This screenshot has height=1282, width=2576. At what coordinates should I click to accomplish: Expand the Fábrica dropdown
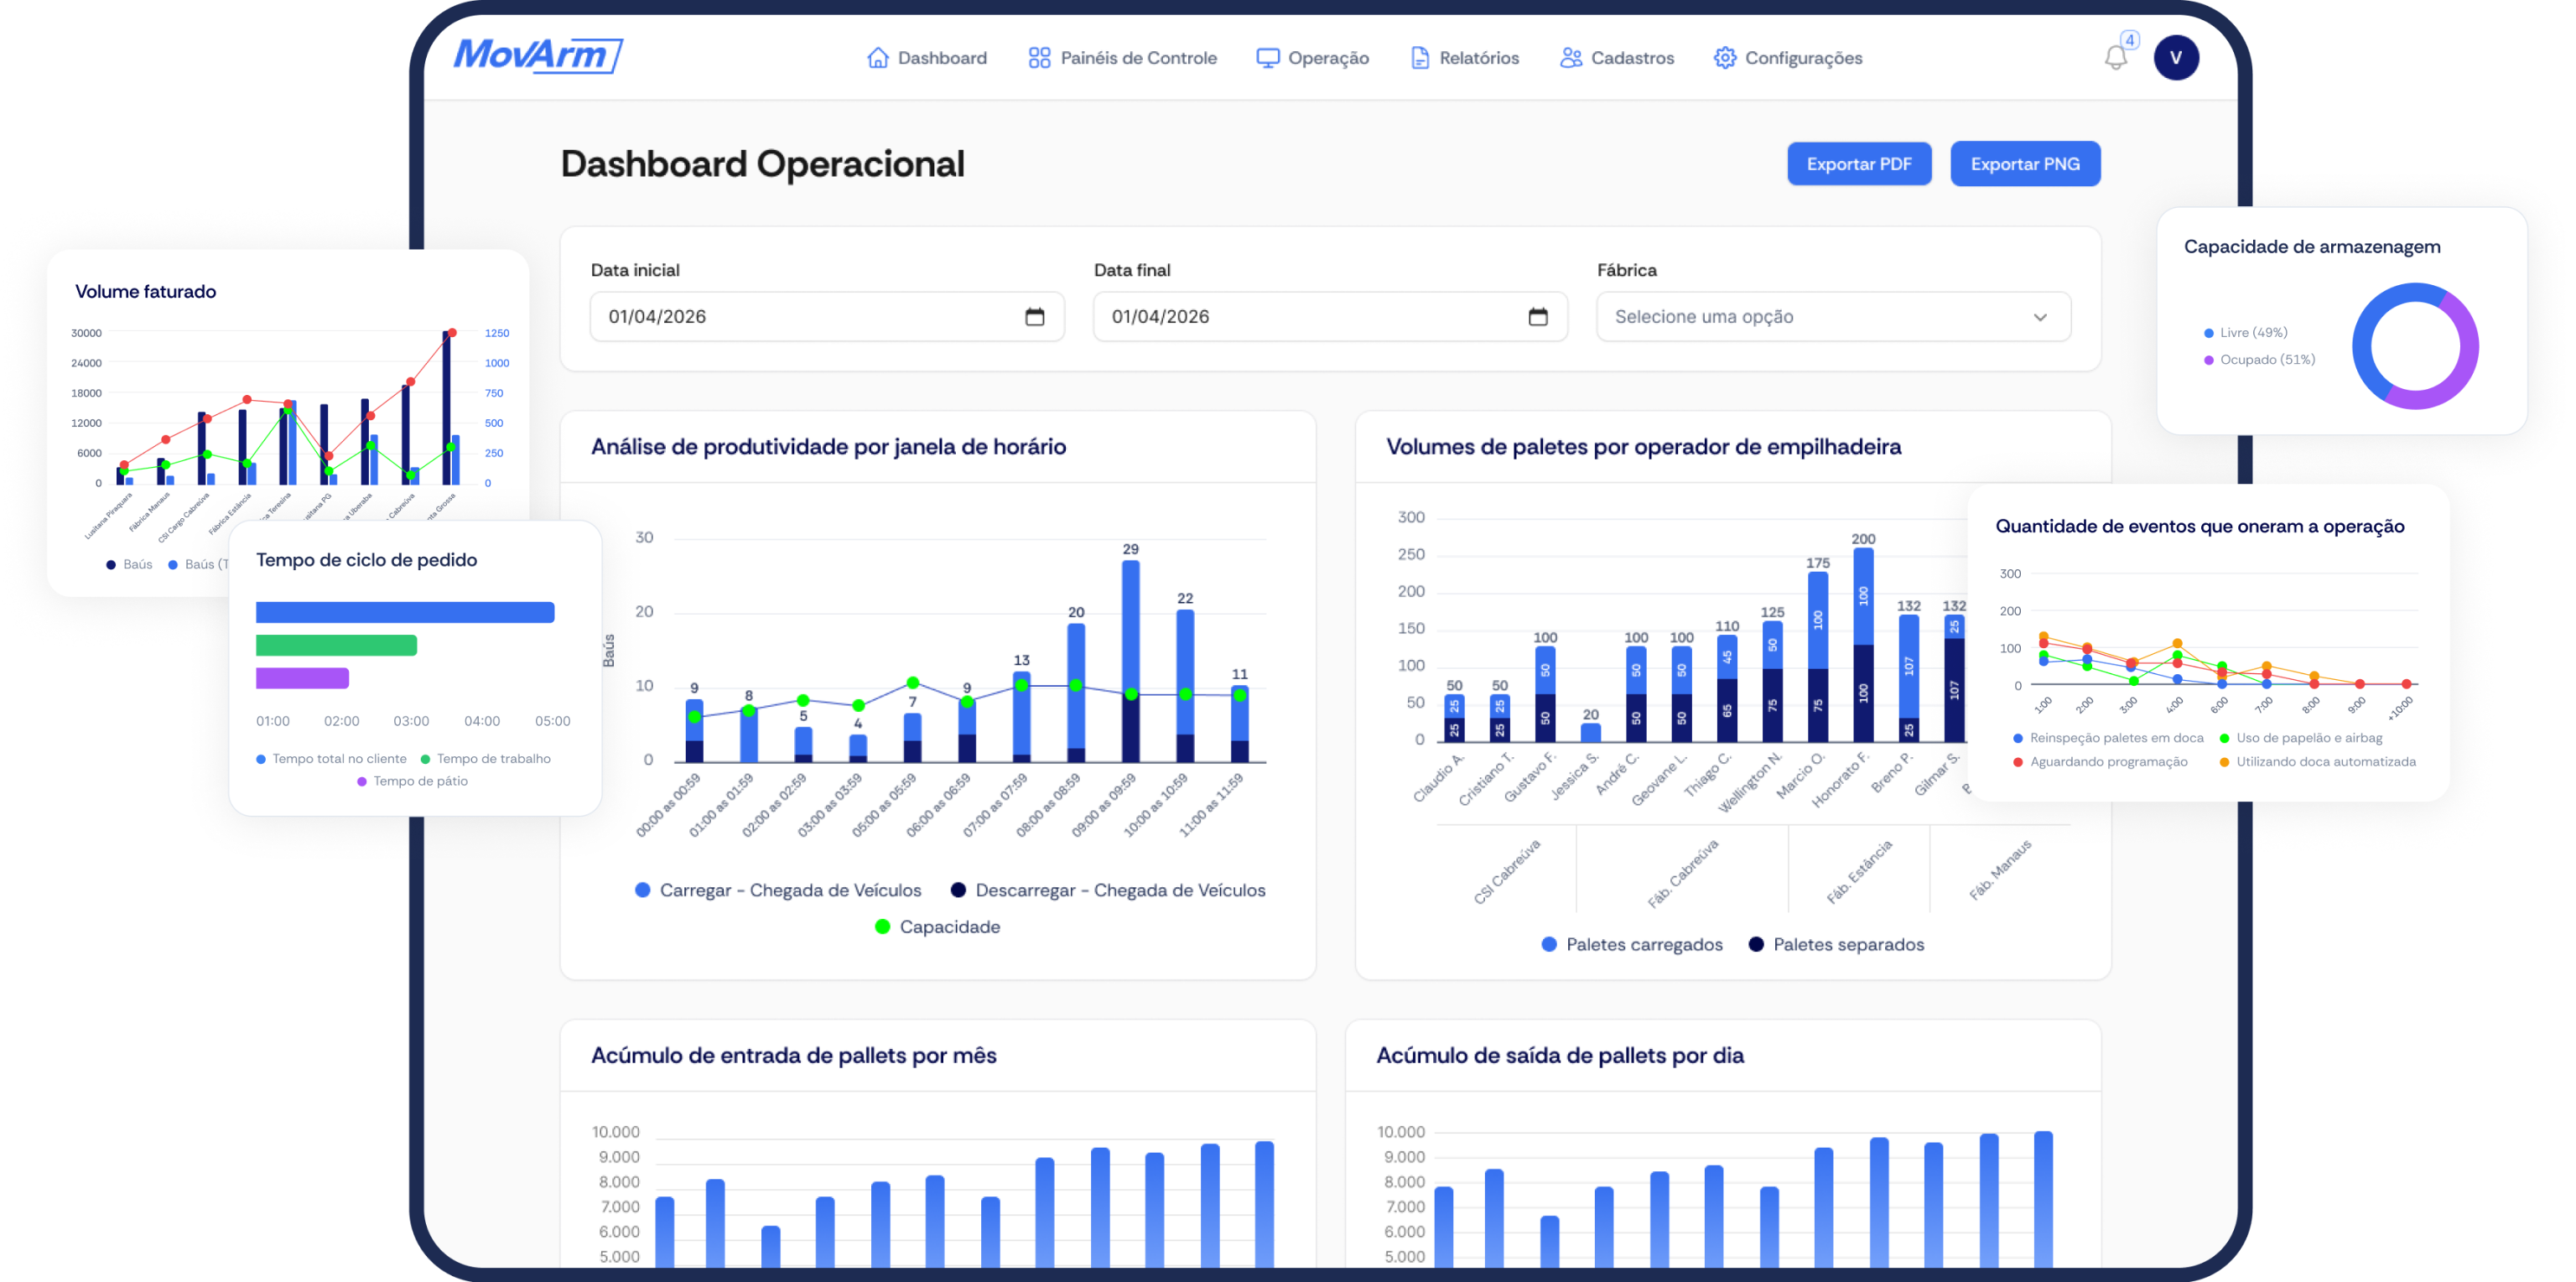1833,317
